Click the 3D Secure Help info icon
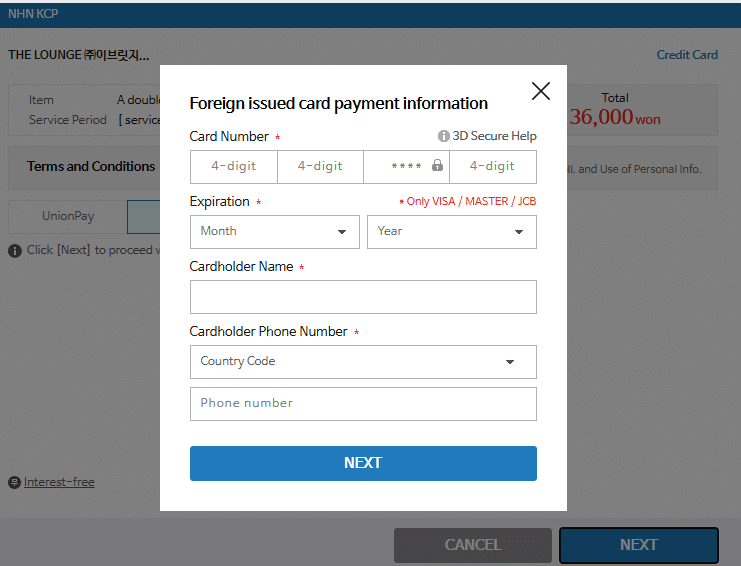 [x=443, y=136]
